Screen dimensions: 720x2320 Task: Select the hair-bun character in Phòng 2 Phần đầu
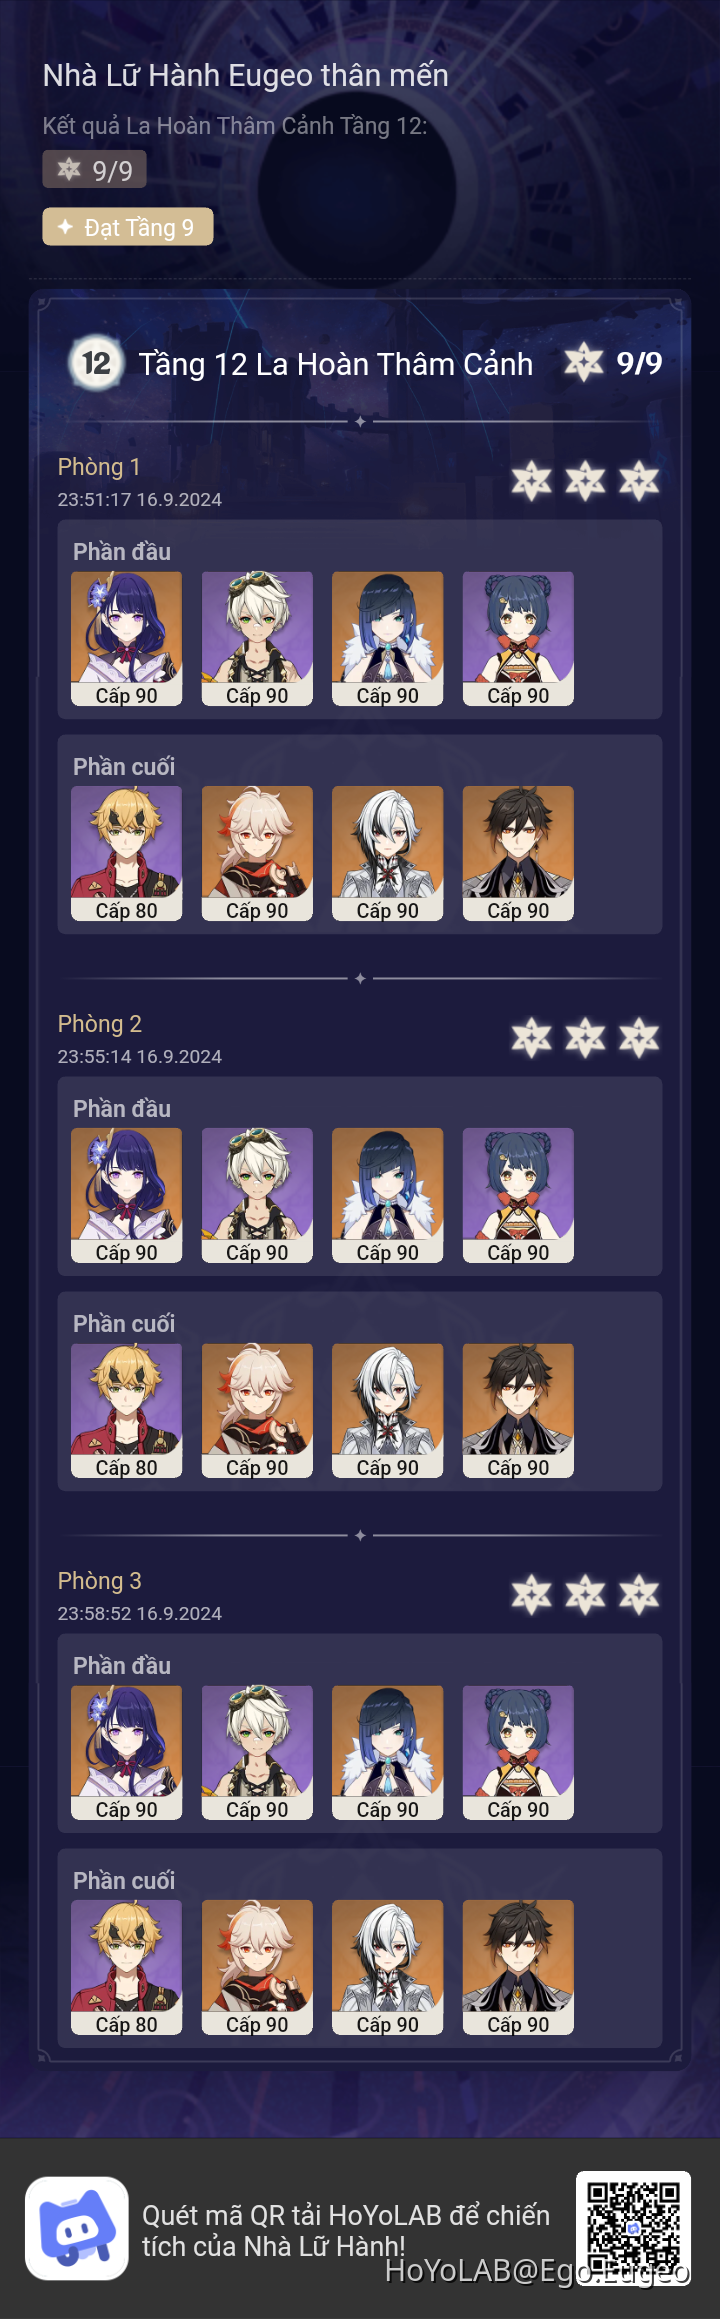pyautogui.click(x=518, y=1196)
